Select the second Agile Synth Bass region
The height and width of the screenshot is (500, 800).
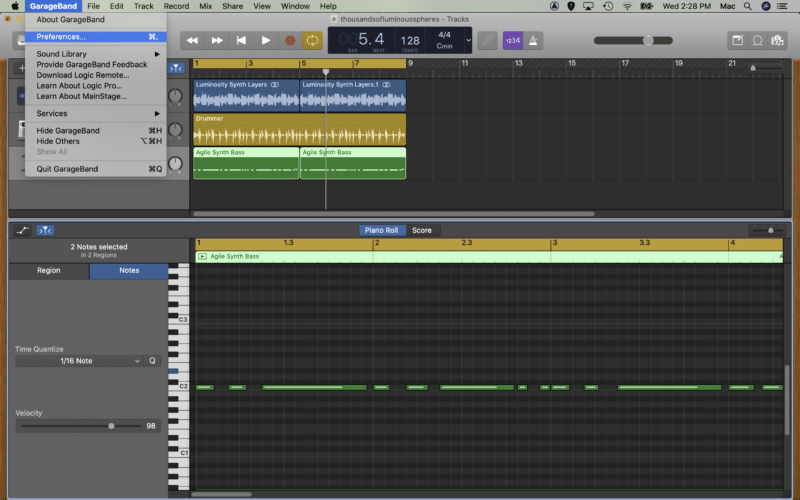pyautogui.click(x=353, y=163)
